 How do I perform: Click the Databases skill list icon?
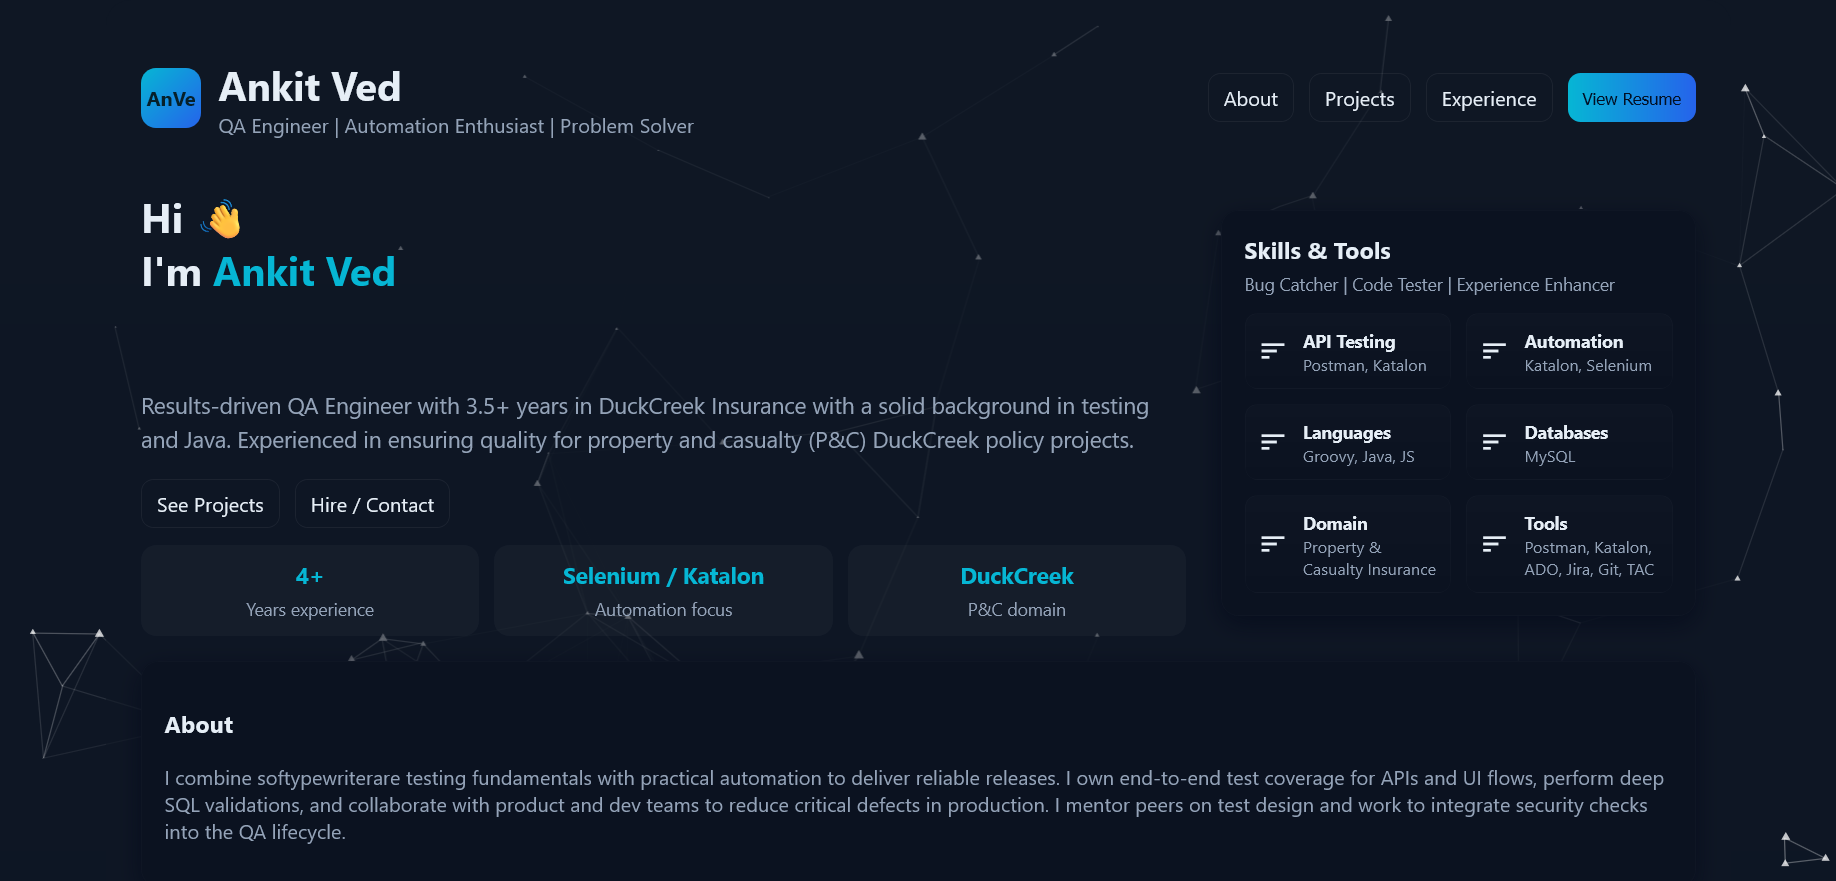[x=1494, y=442]
